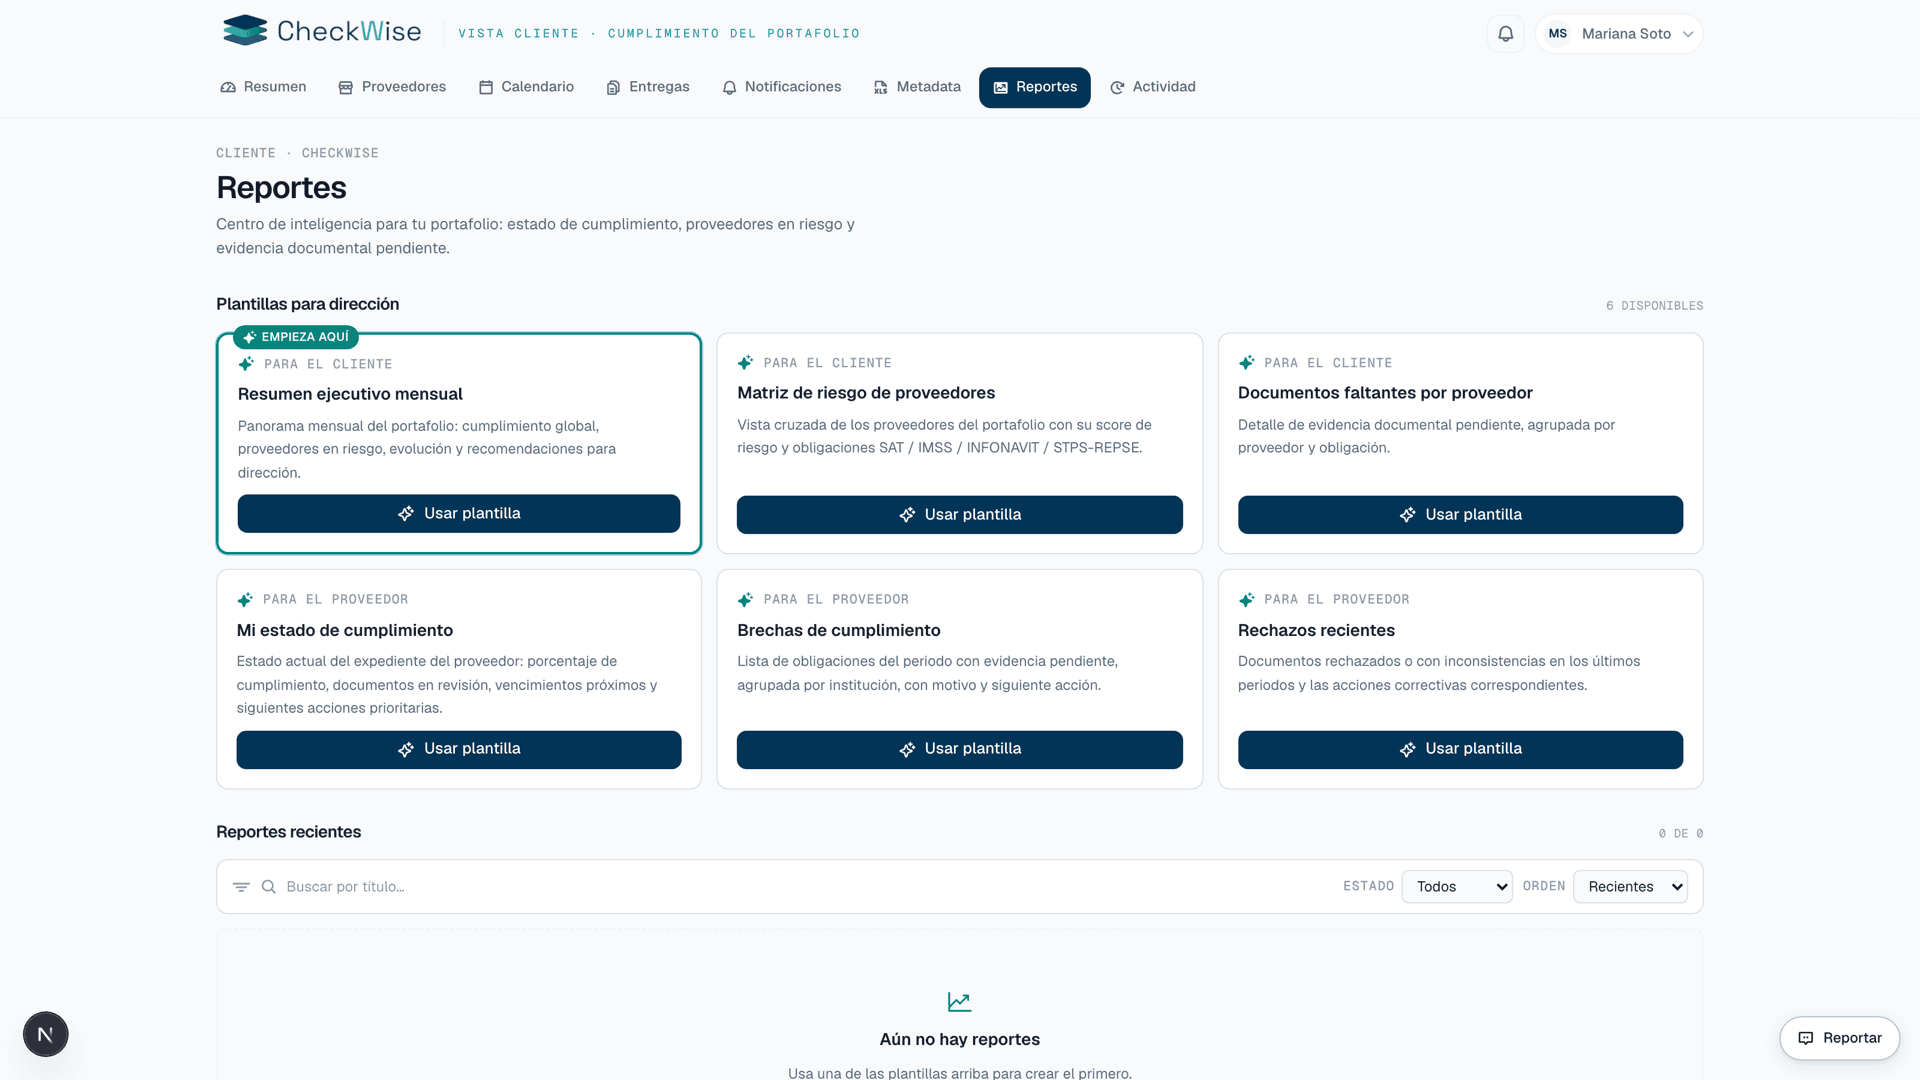Click the Reportar feedback button
The height and width of the screenshot is (1080, 1920).
1840,1038
